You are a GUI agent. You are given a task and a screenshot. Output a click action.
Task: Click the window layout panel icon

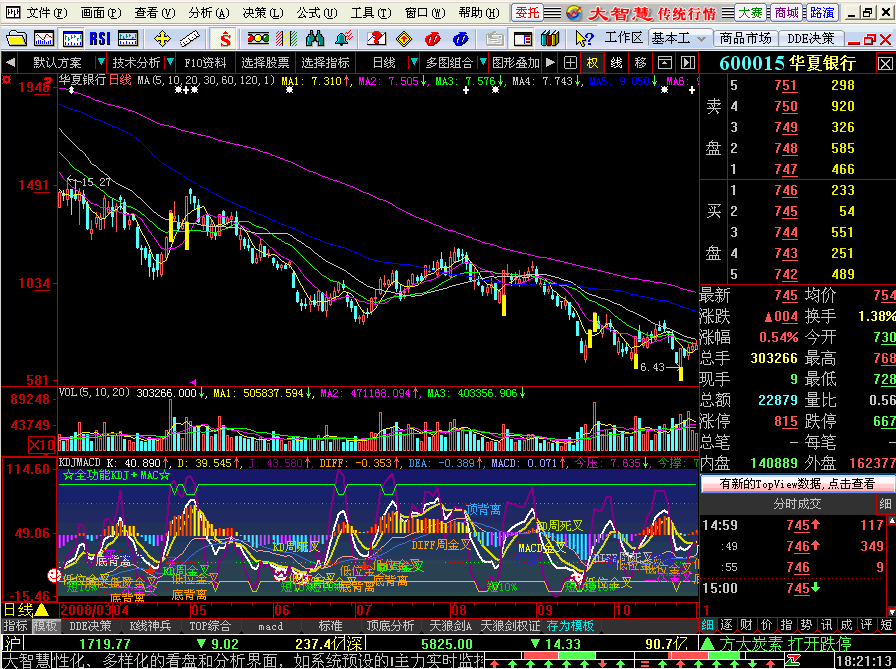tap(523, 39)
